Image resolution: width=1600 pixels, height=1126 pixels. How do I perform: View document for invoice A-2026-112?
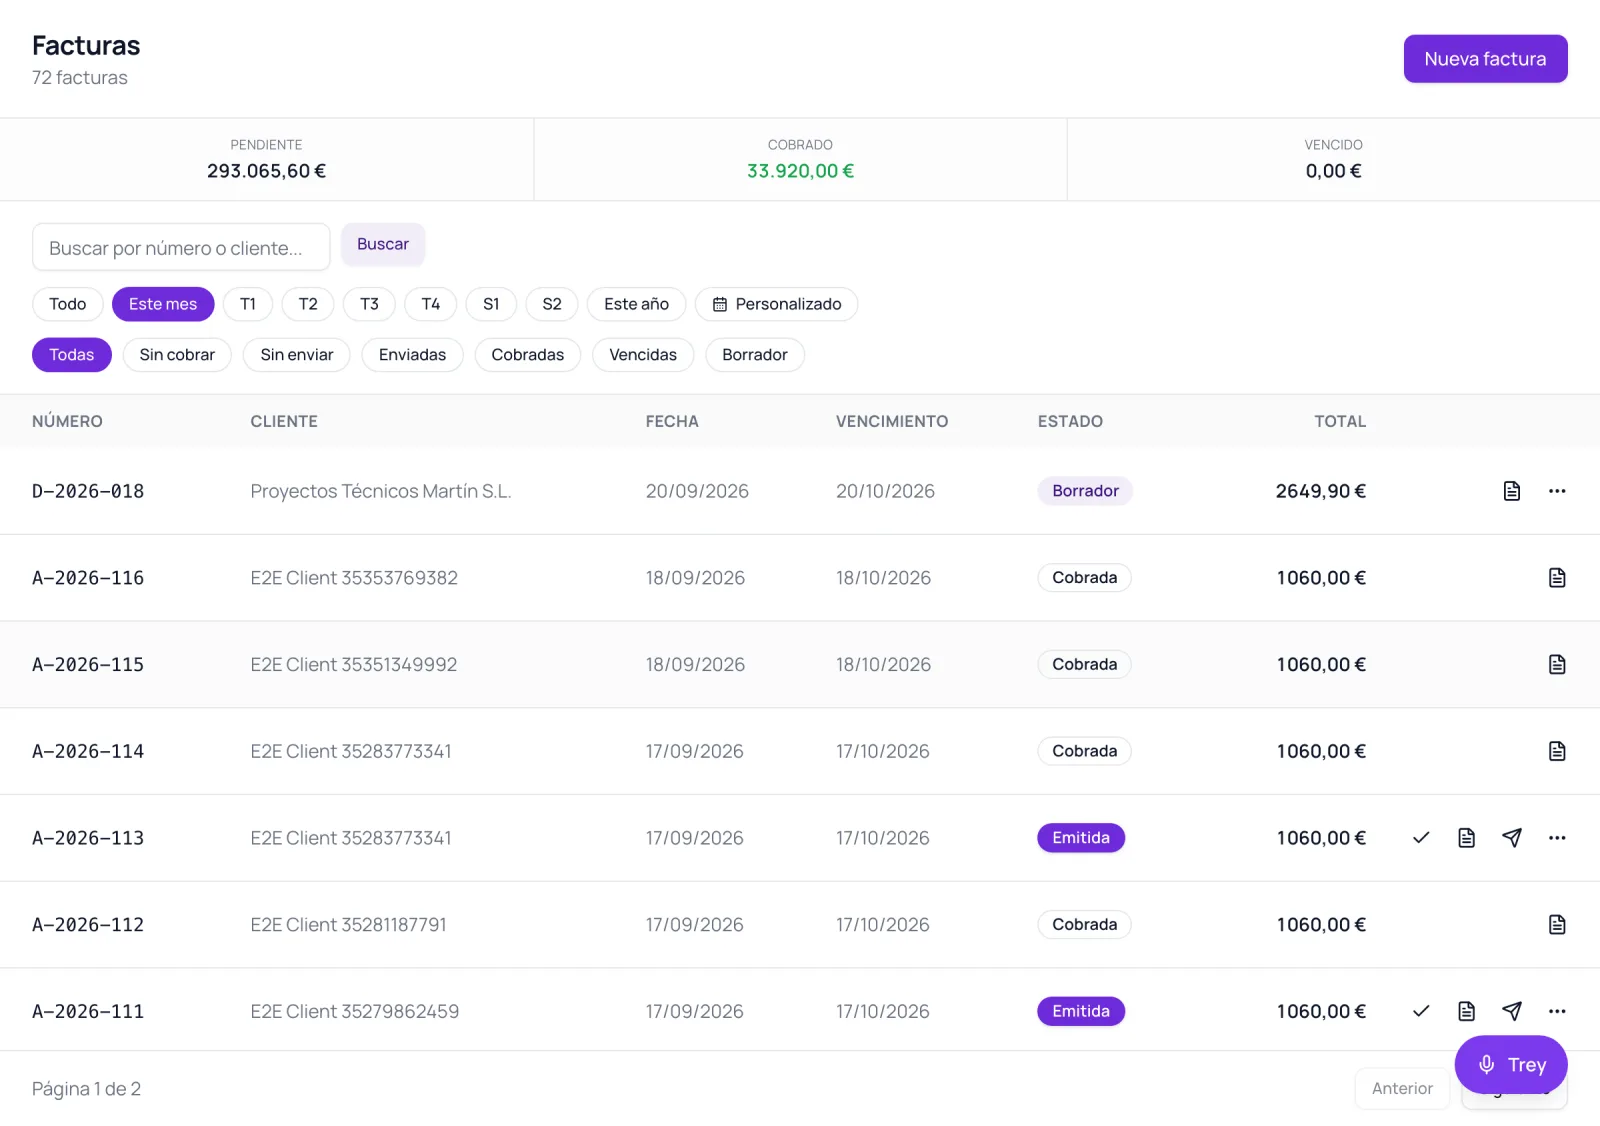click(x=1557, y=925)
